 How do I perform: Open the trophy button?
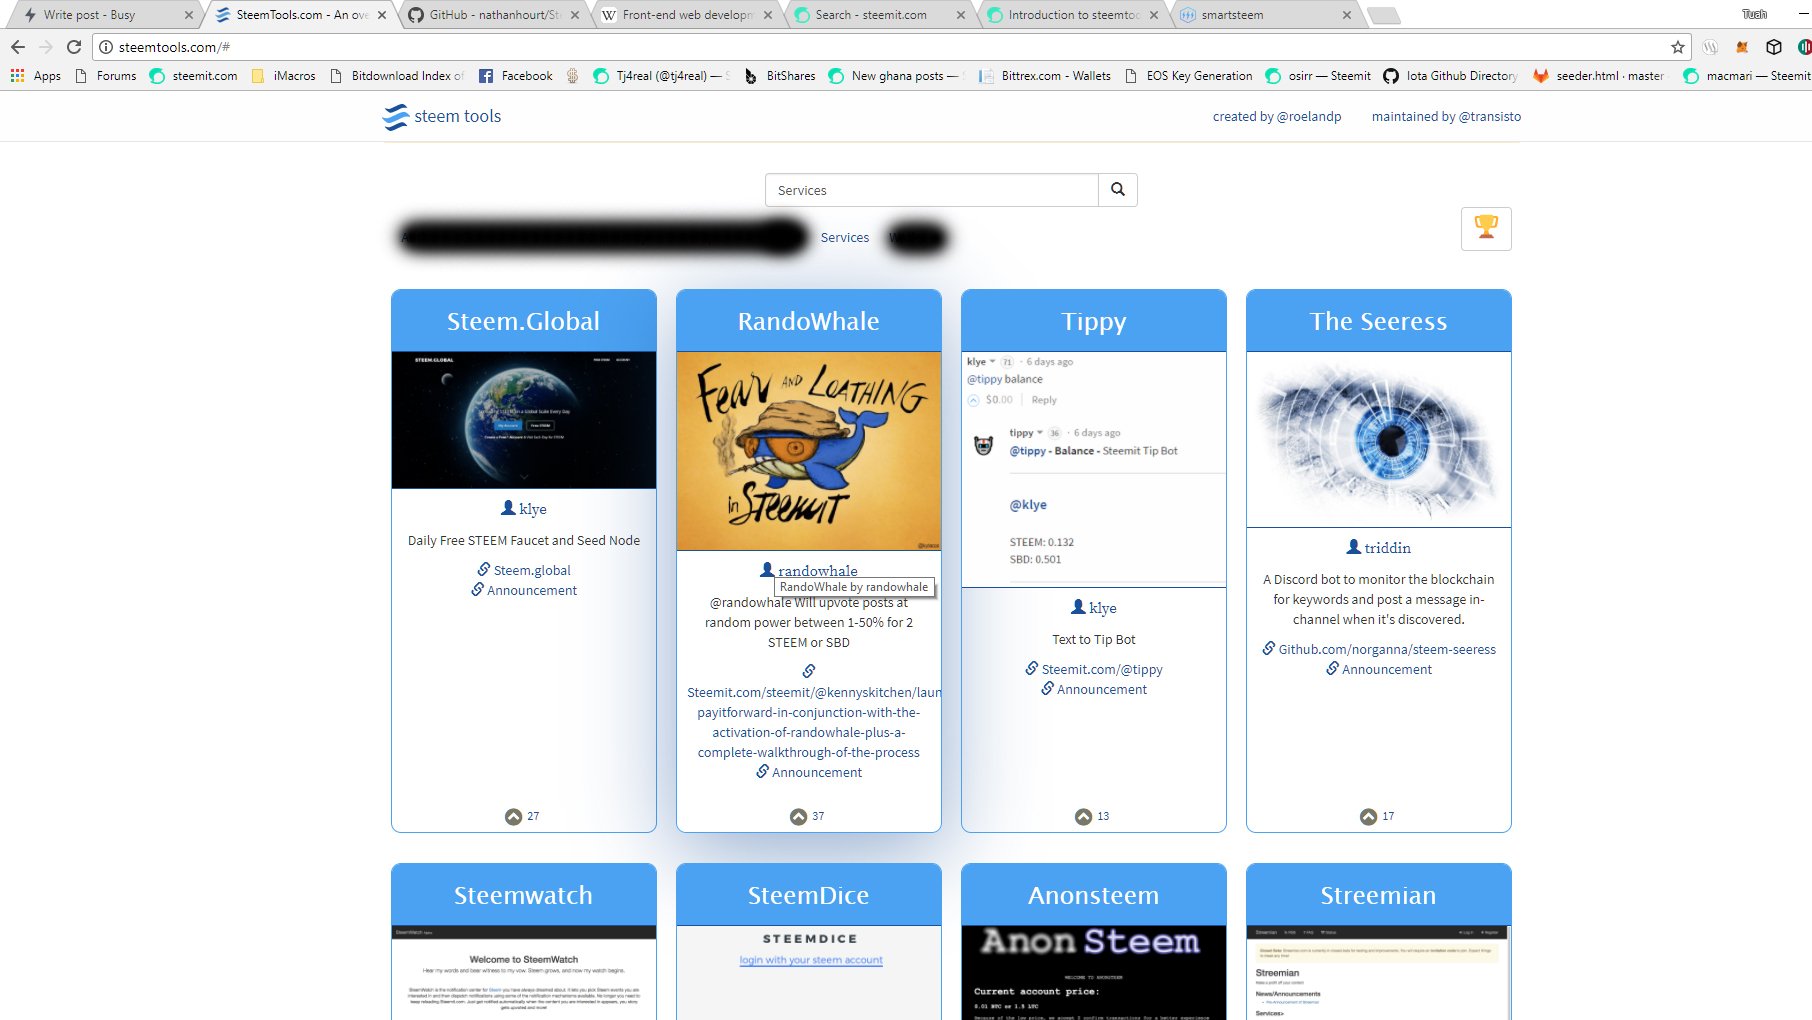coord(1486,229)
